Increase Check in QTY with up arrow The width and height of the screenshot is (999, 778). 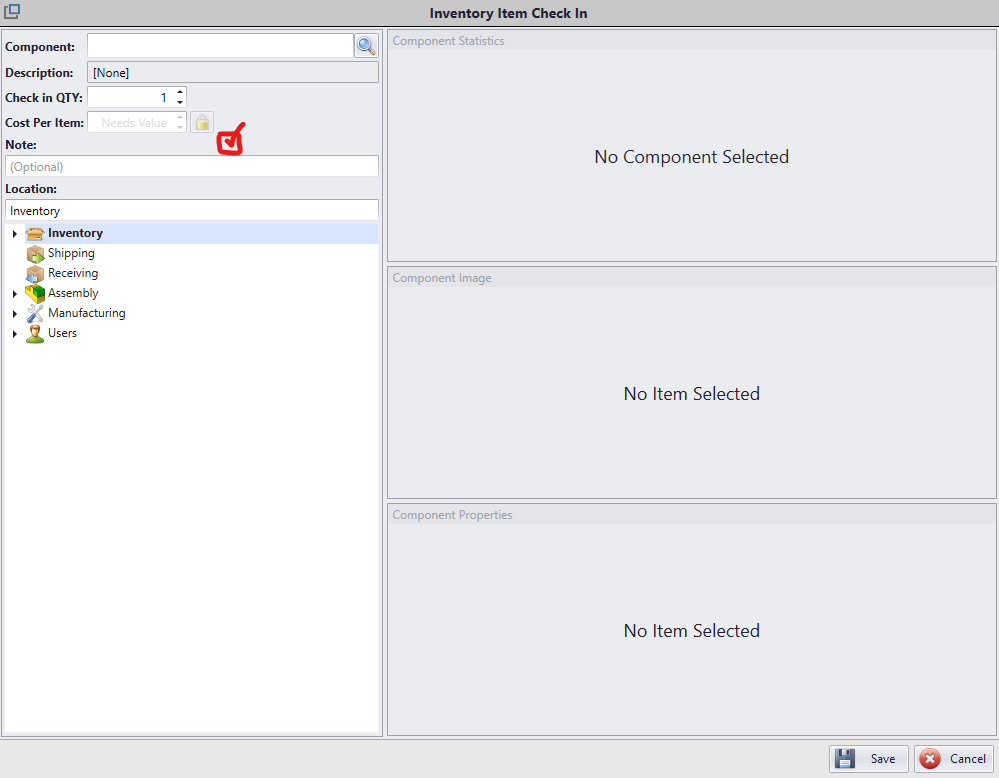(180, 93)
